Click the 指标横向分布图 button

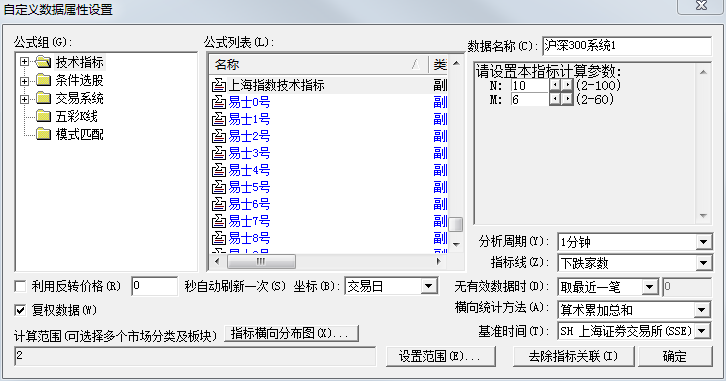pos(291,333)
